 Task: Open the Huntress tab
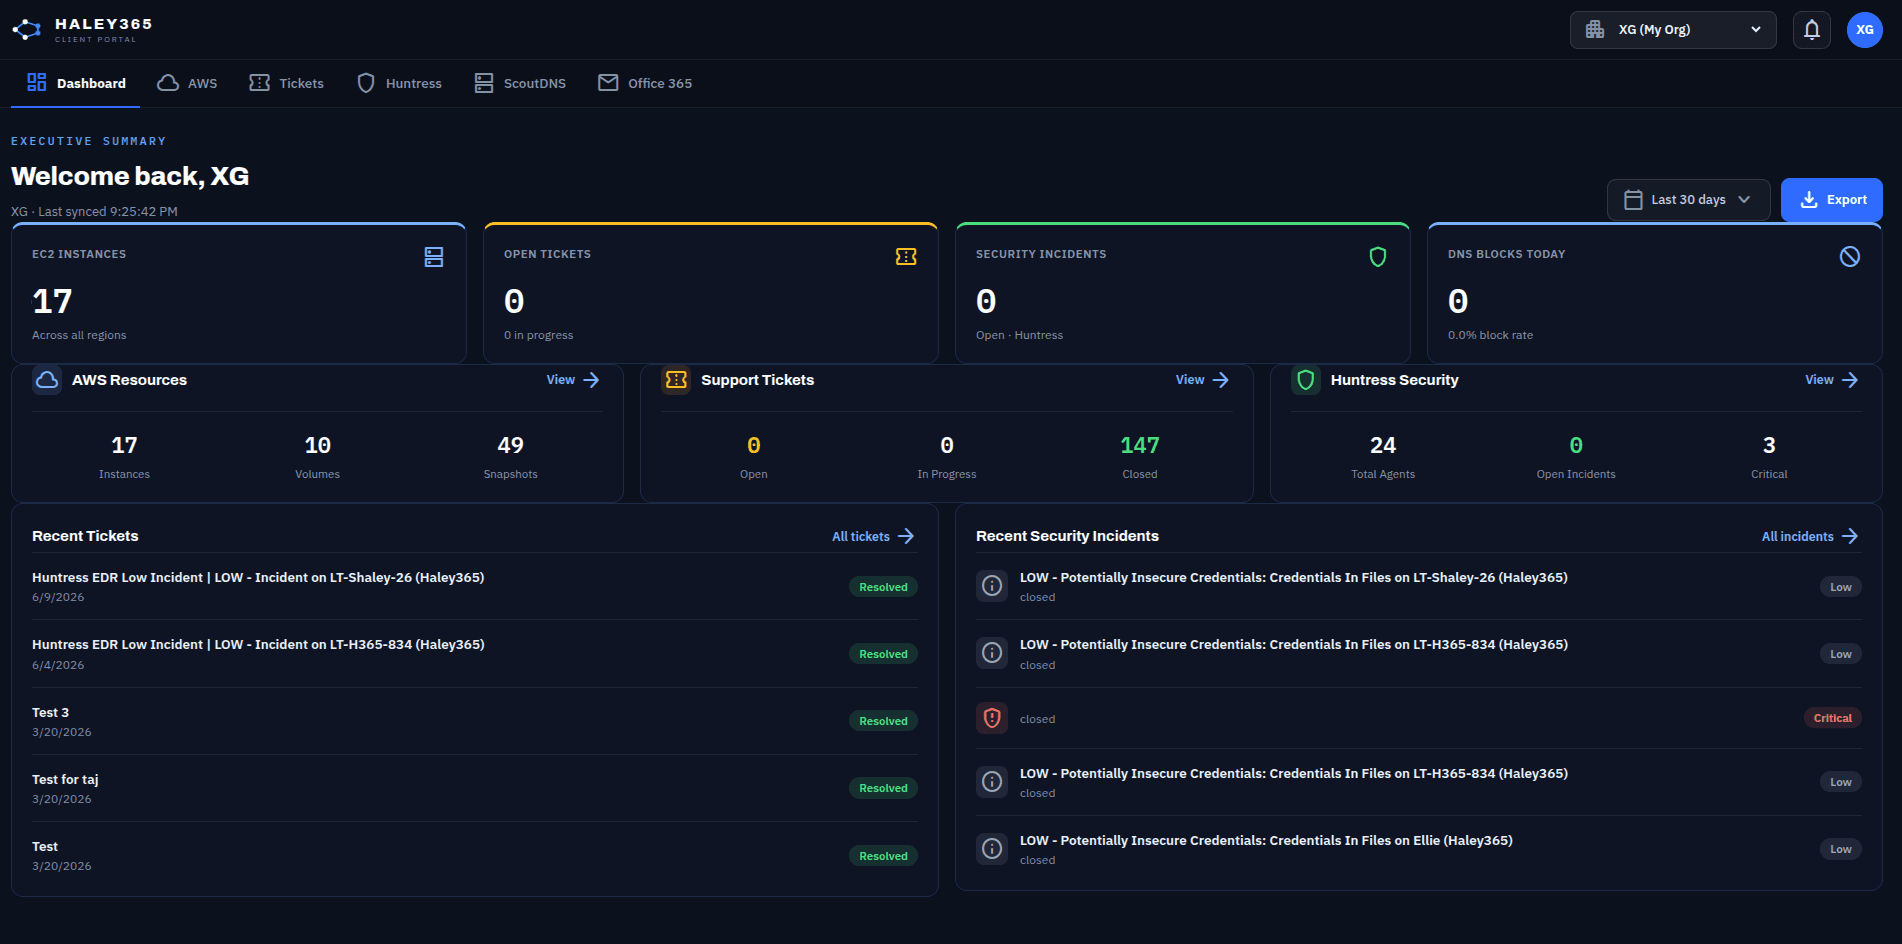399,83
